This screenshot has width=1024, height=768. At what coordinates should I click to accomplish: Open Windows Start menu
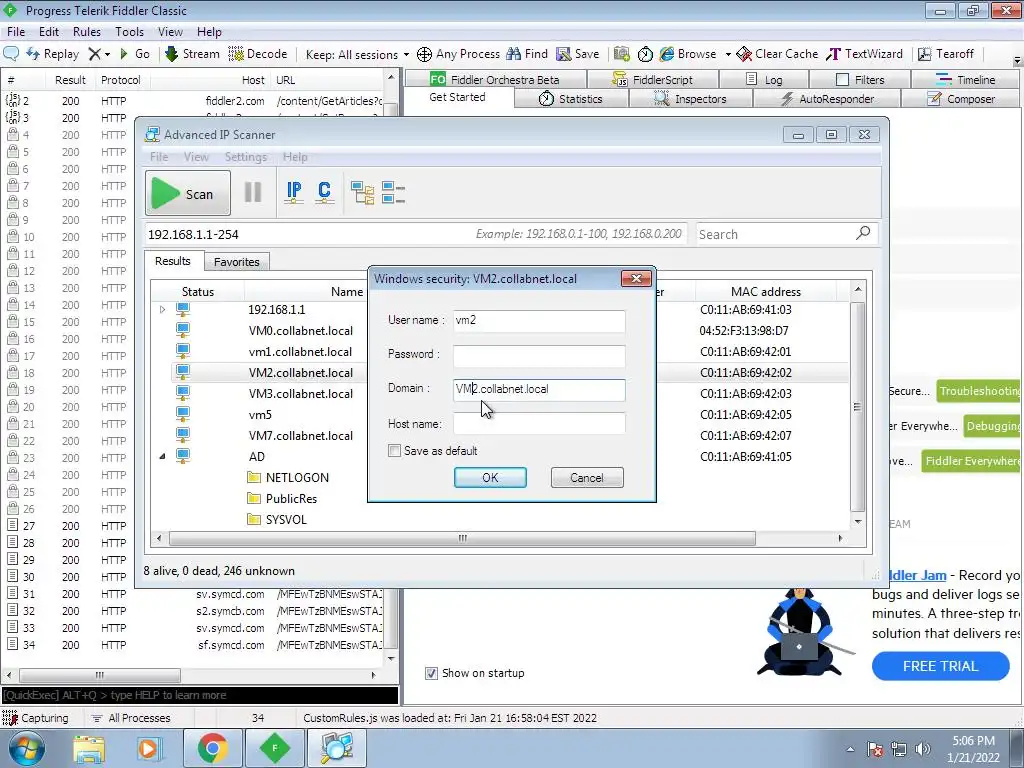[x=27, y=748]
